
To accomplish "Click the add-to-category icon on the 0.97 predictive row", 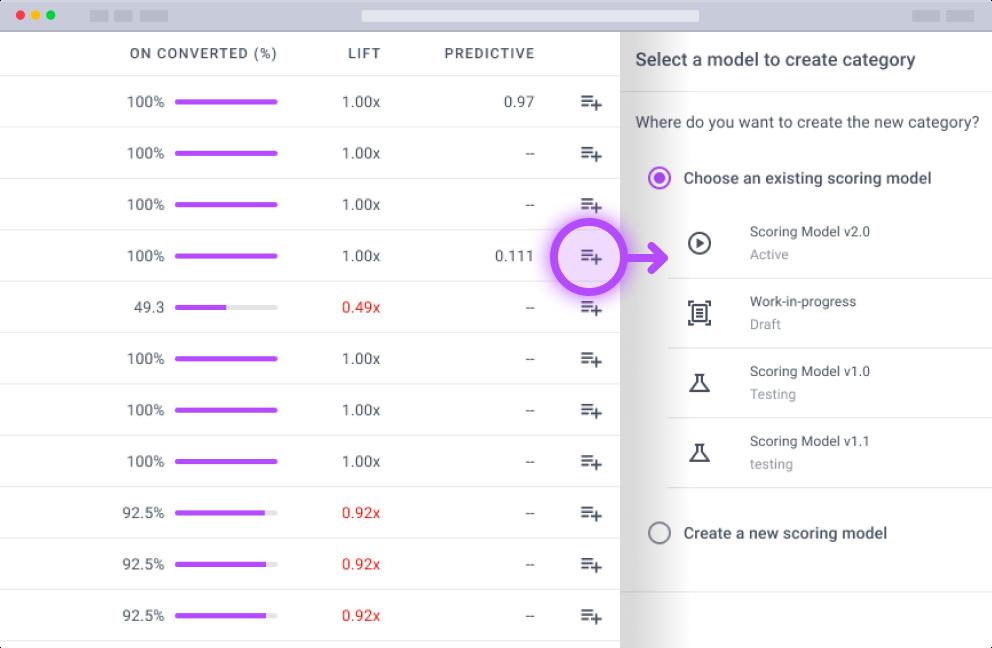I will (591, 102).
